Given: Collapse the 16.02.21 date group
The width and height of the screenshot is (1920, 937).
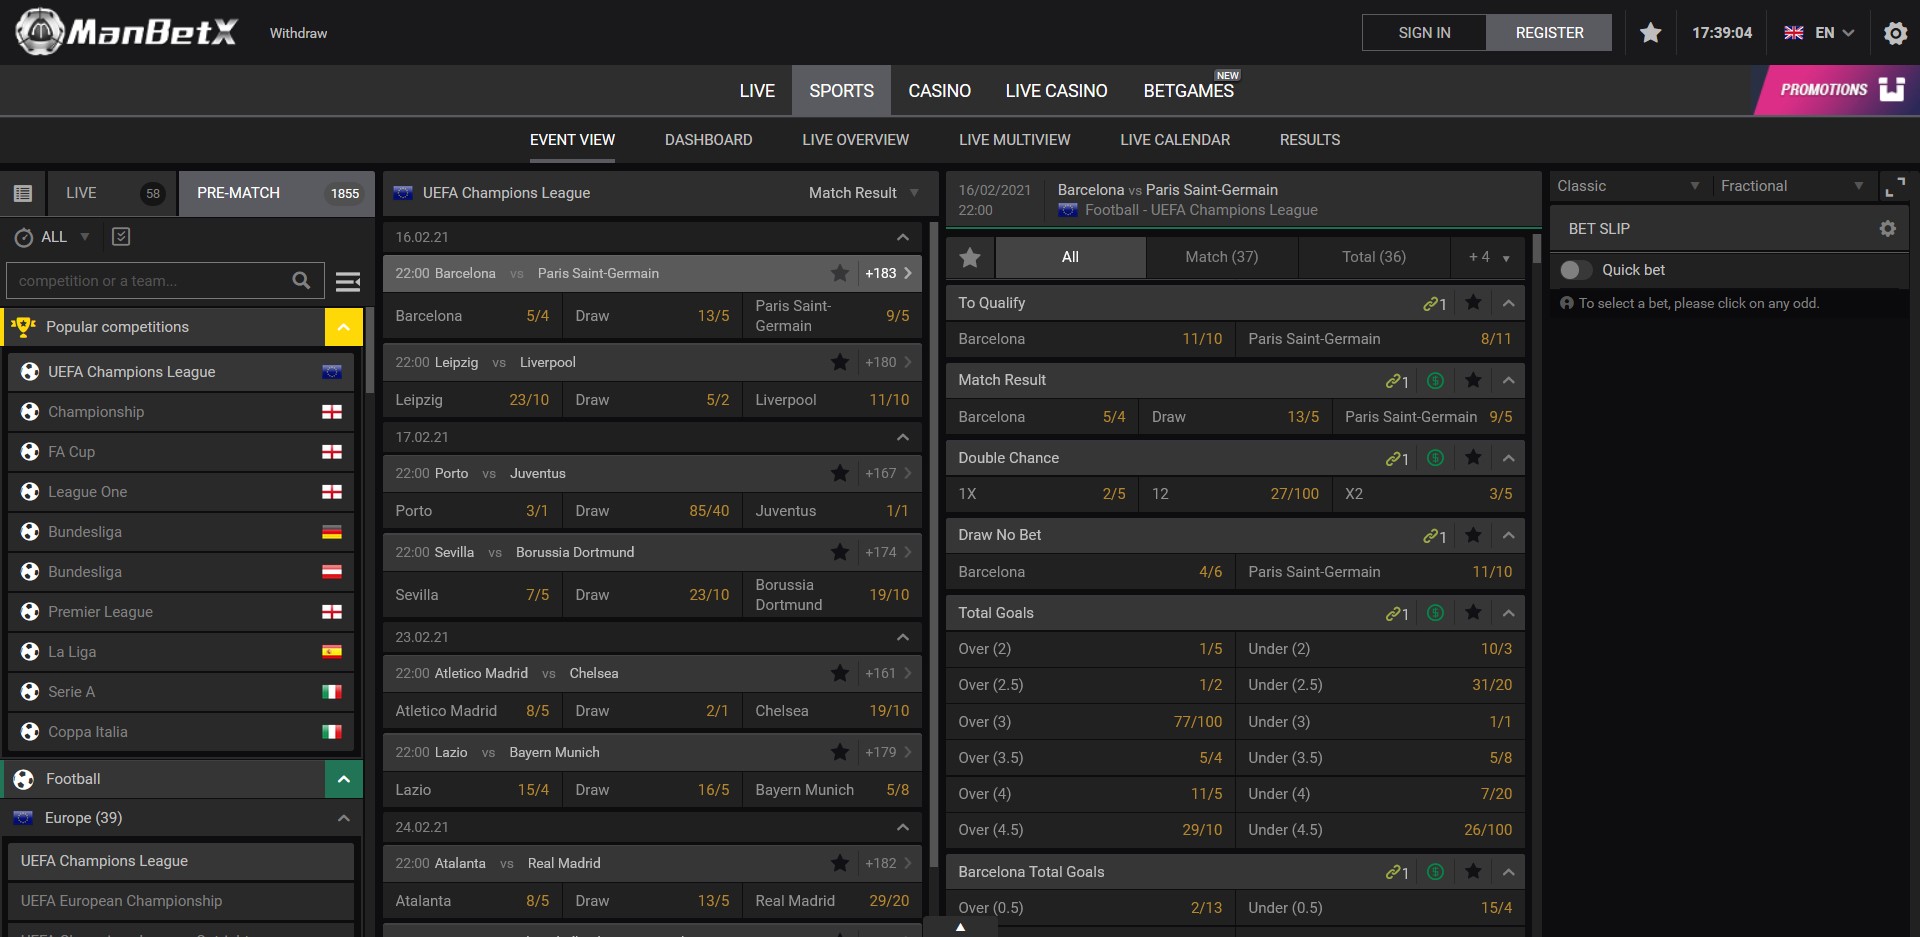Looking at the screenshot, I should point(902,237).
